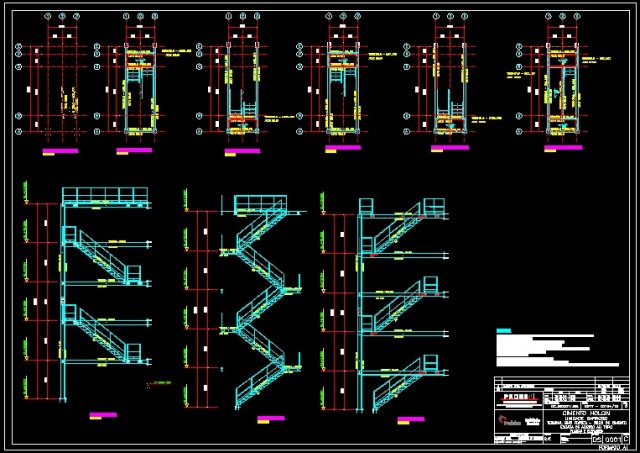Click the top guardrail platform of left stair elevation
Image resolution: width=640 pixels, height=453 pixels.
pos(106,196)
